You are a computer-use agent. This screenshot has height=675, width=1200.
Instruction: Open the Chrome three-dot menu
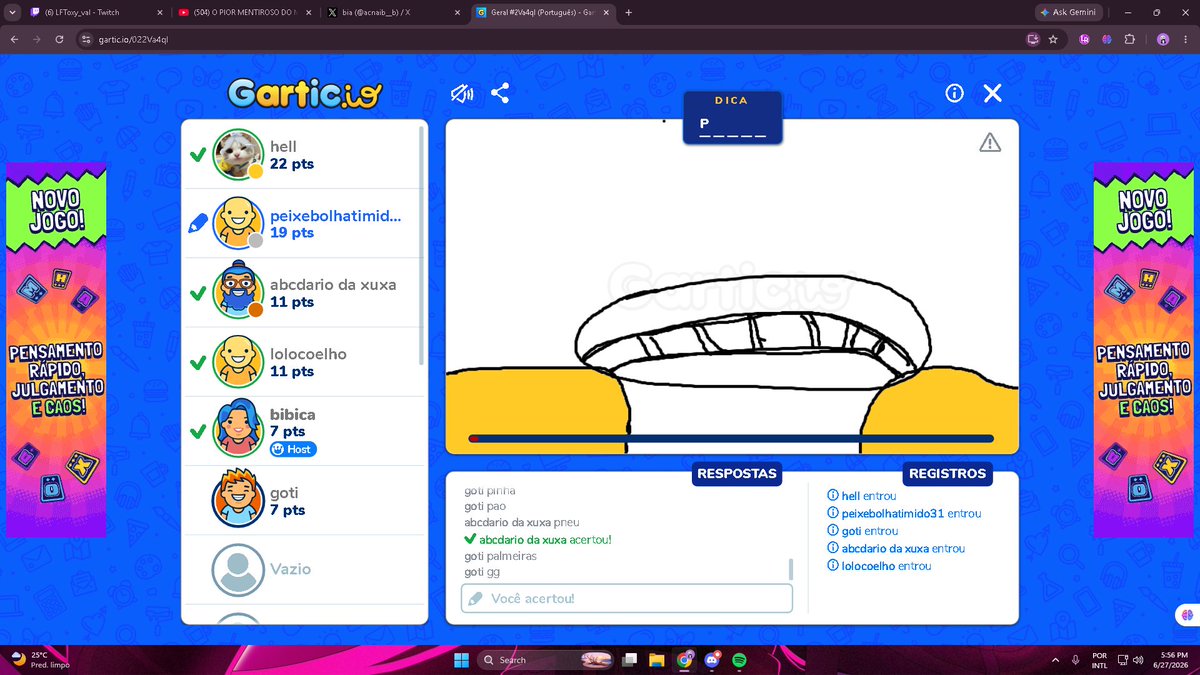pos(1186,39)
